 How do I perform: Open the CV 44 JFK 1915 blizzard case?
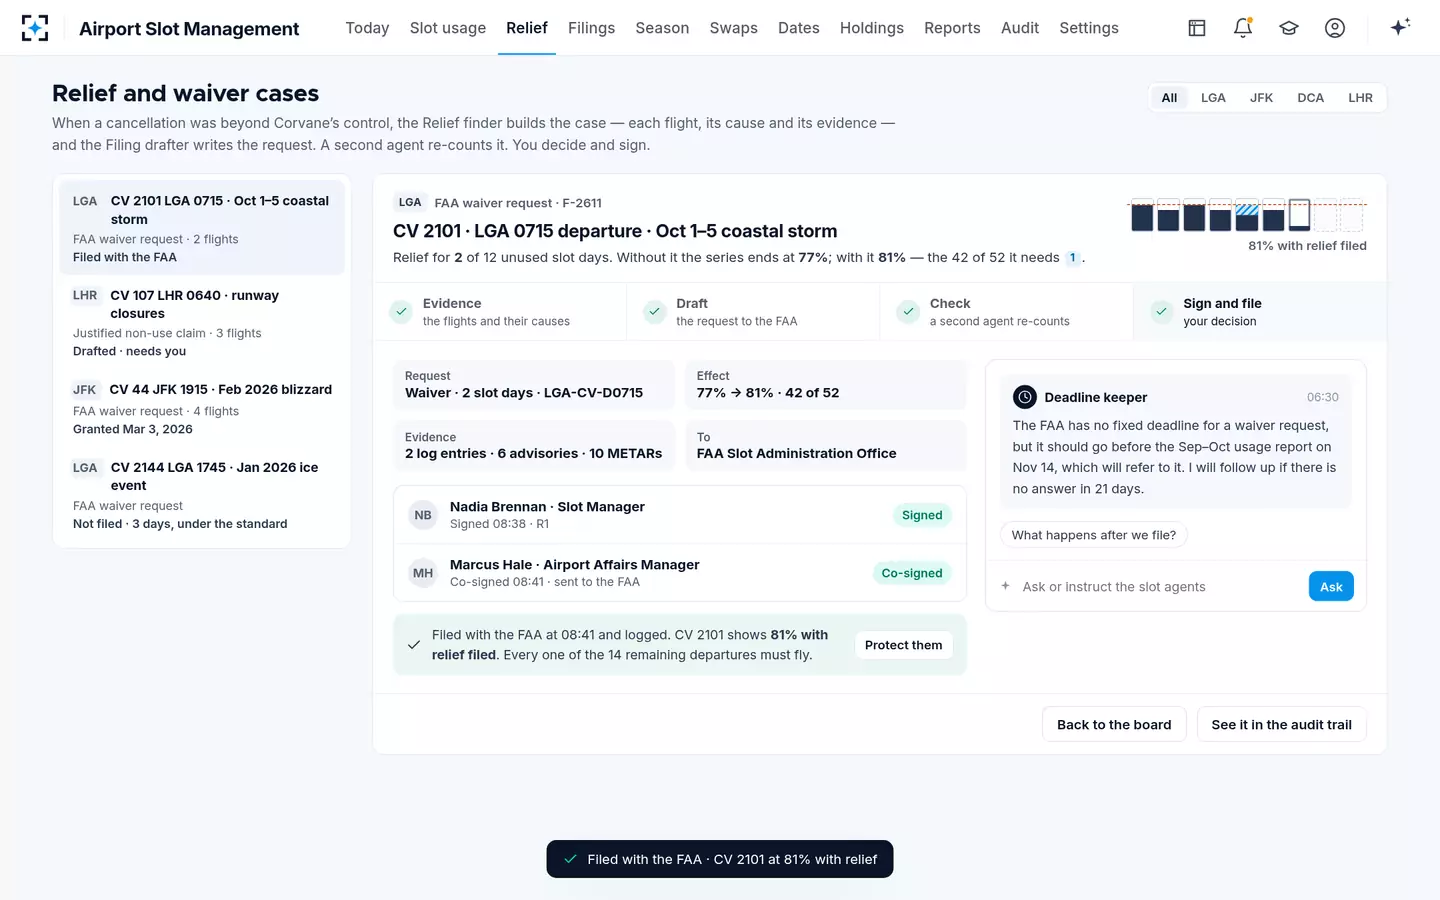(202, 409)
